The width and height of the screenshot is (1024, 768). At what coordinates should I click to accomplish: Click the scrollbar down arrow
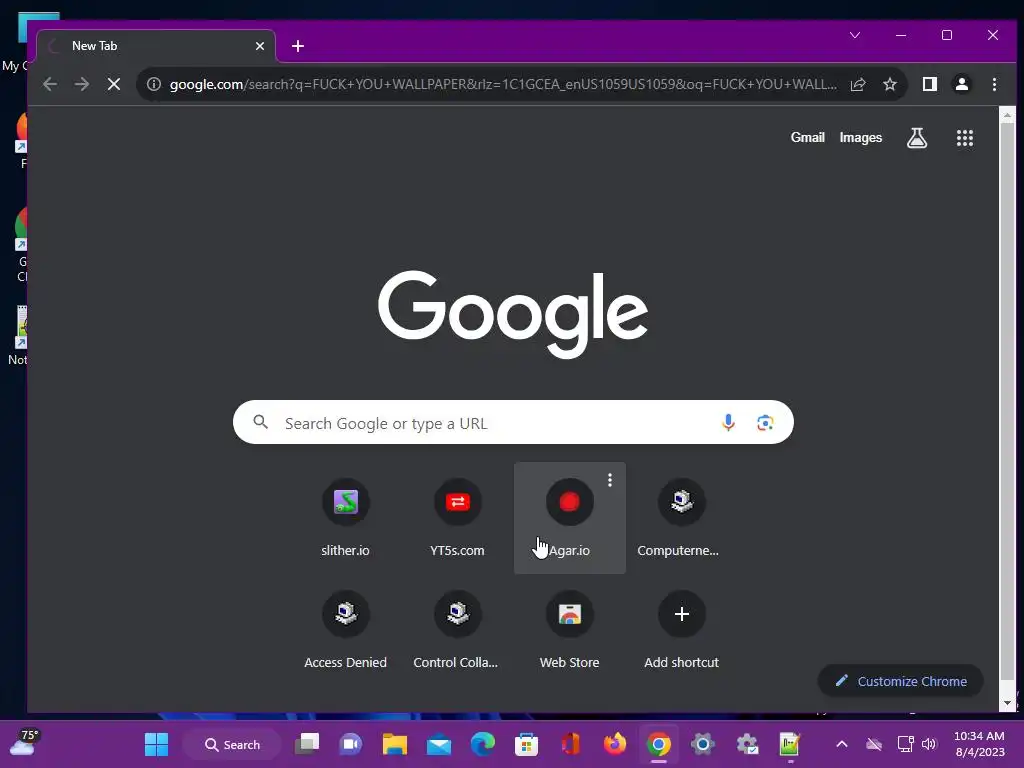1007,703
